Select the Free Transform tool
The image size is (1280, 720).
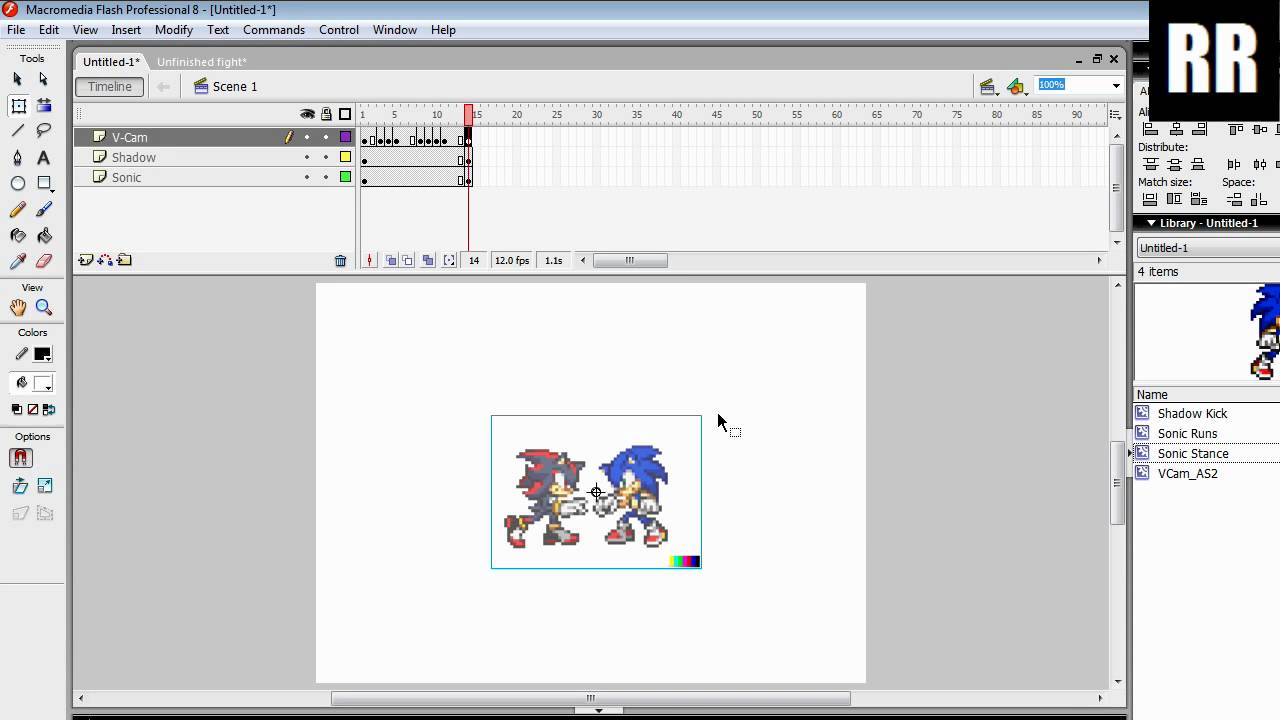[x=18, y=105]
